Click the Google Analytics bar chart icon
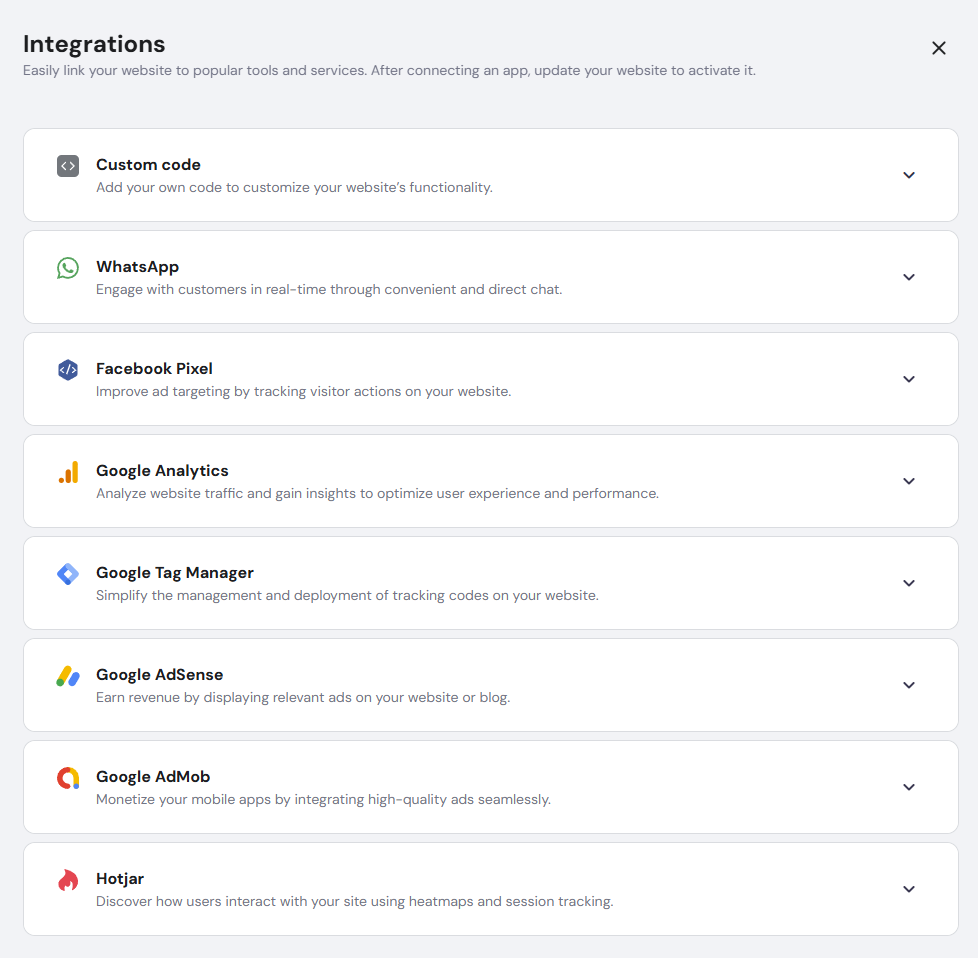 pos(69,472)
